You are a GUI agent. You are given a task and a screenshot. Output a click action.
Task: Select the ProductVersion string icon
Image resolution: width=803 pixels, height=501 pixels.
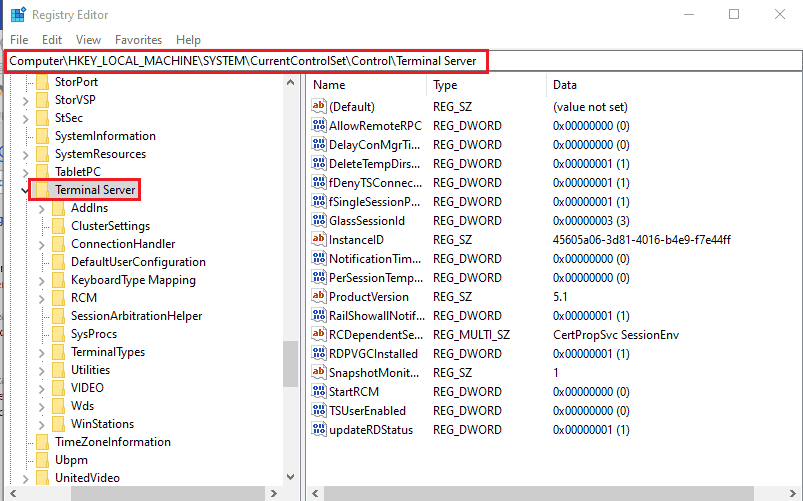[x=319, y=296]
